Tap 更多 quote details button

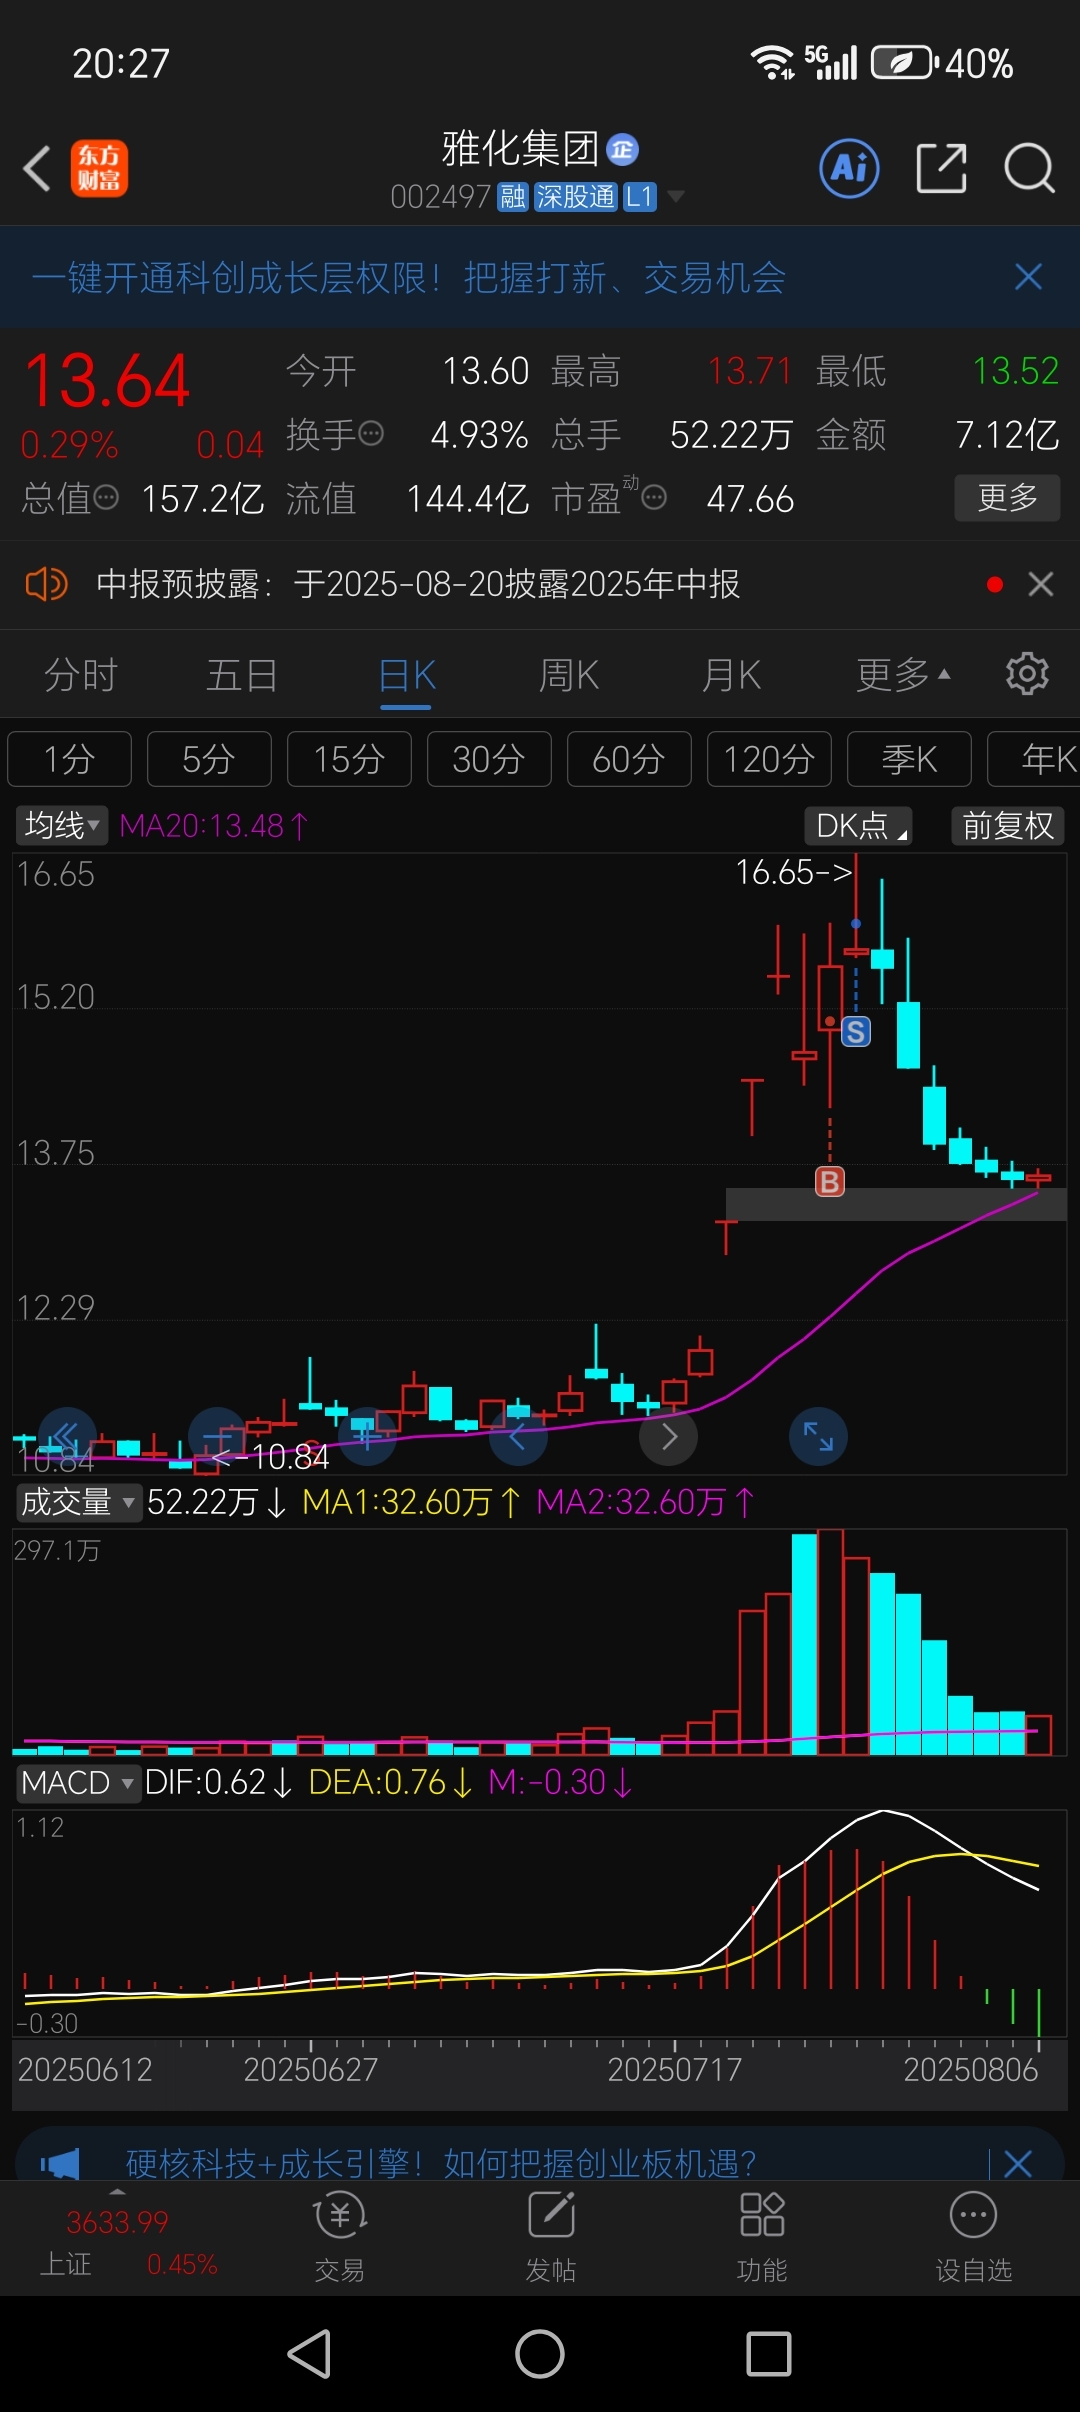1007,497
